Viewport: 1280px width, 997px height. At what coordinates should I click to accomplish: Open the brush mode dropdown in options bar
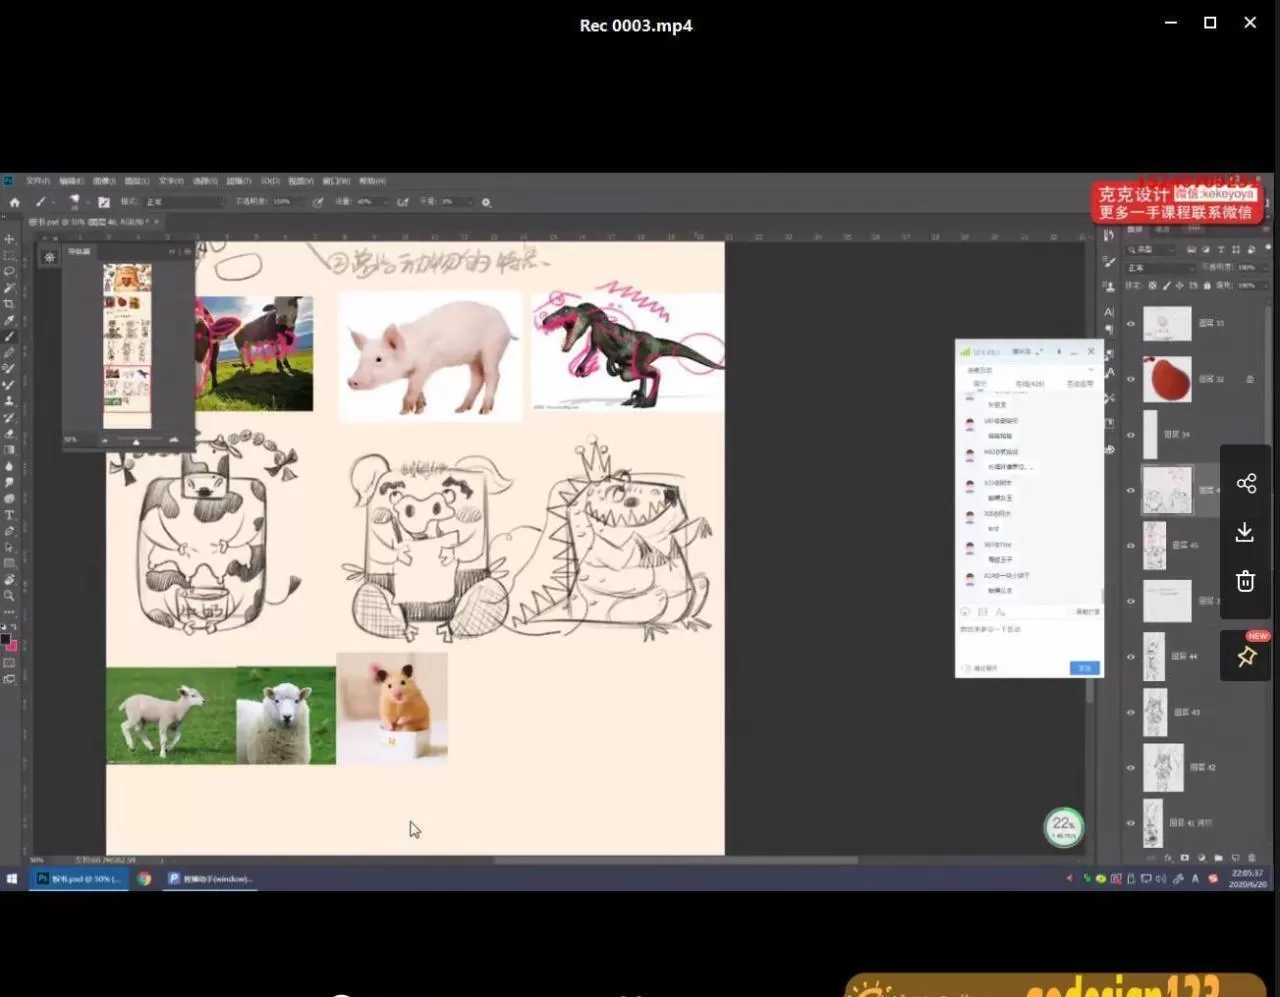pyautogui.click(x=183, y=202)
